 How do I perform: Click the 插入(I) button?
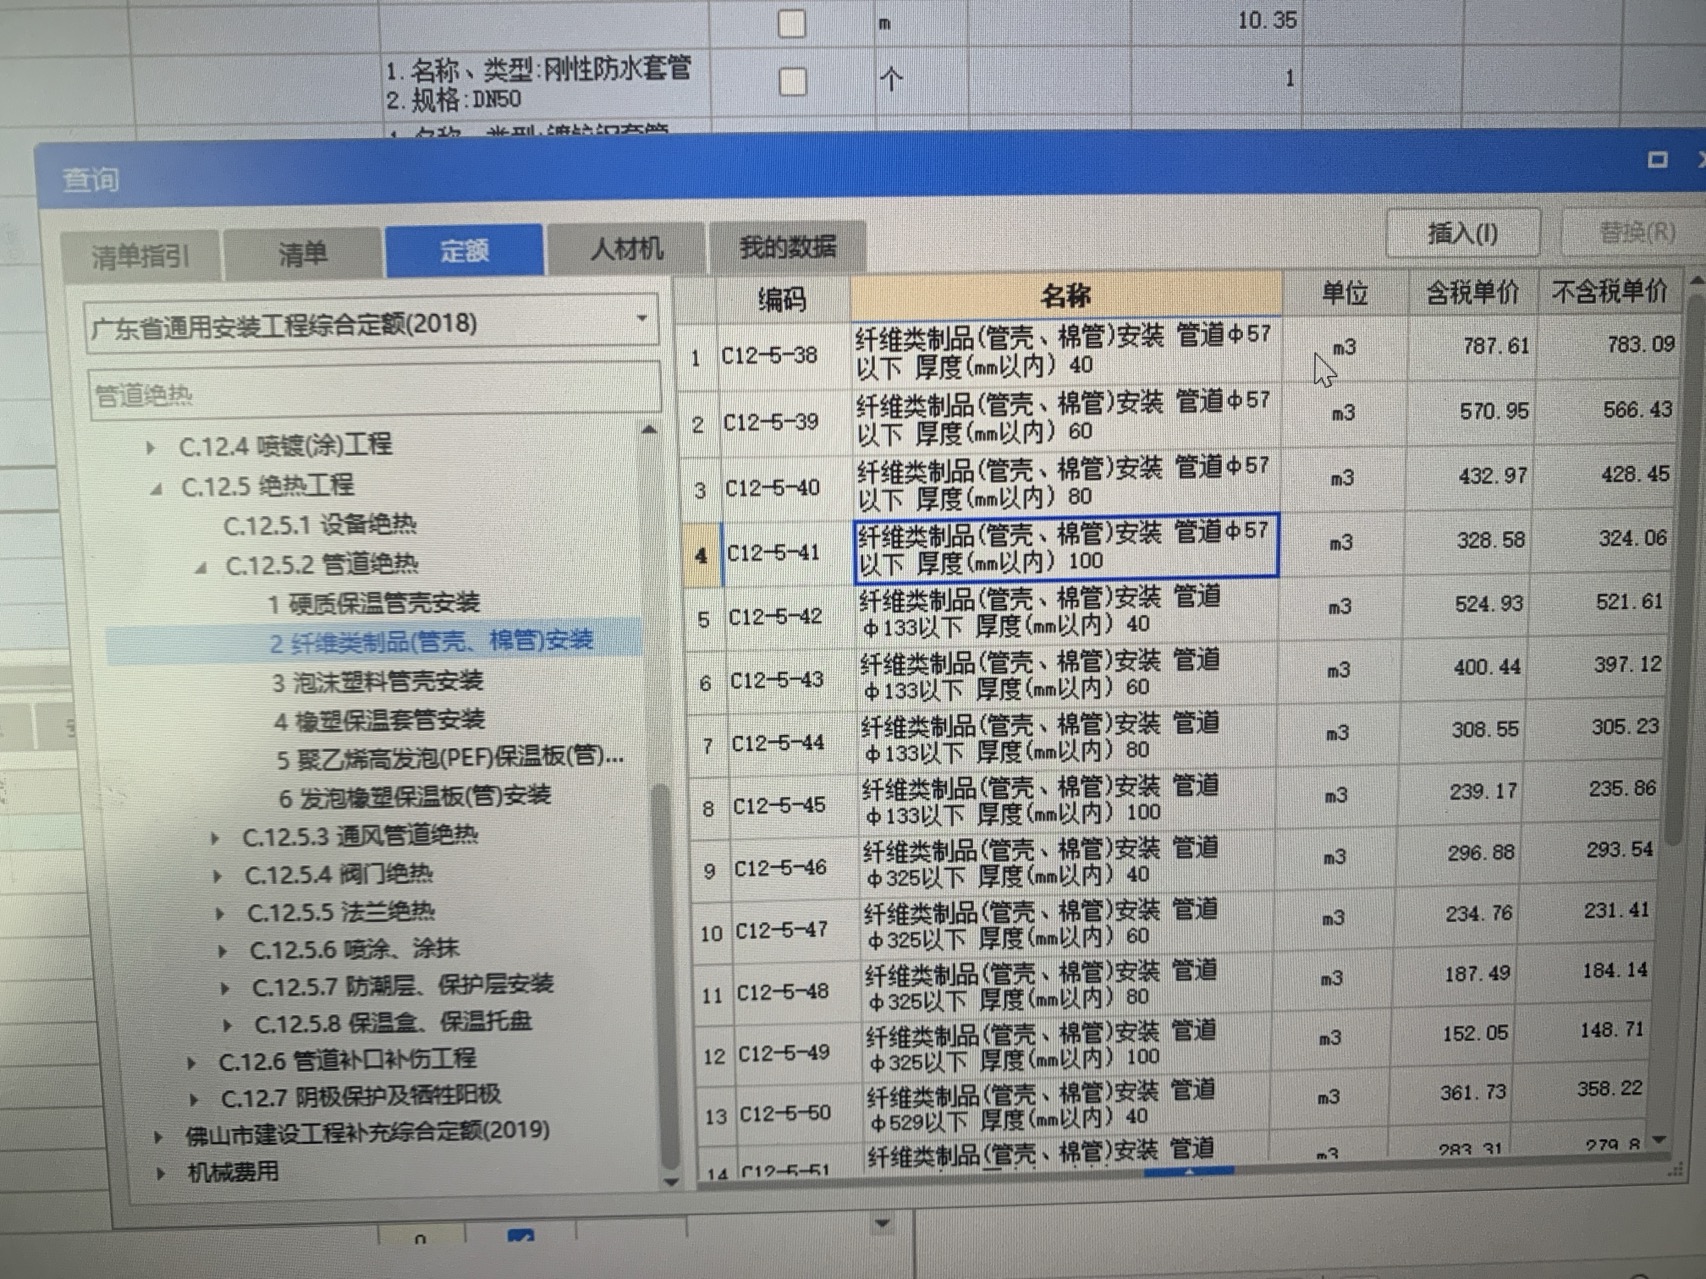click(x=1462, y=233)
